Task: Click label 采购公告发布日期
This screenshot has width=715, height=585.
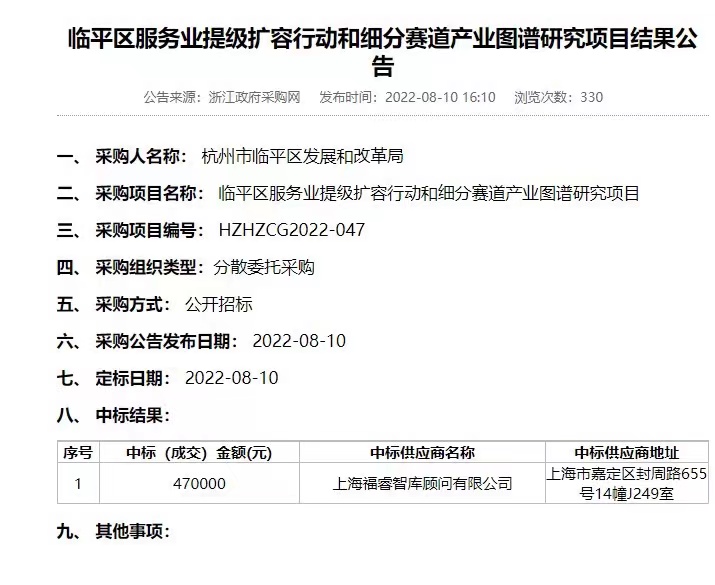Action: 162,341
